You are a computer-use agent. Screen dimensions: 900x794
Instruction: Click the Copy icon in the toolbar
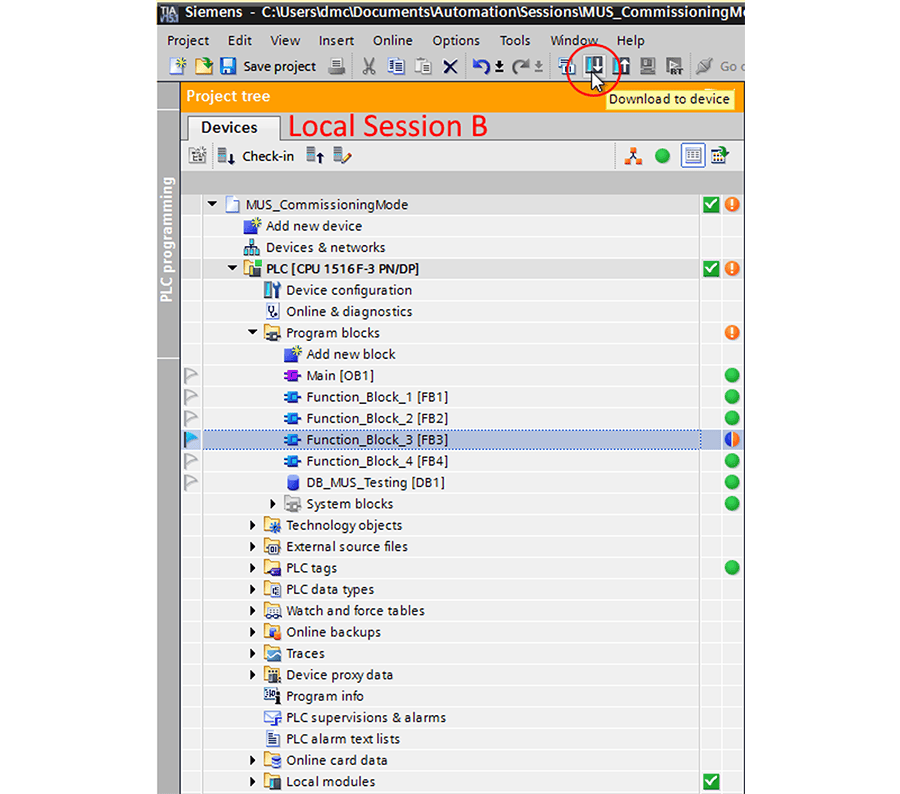(396, 67)
